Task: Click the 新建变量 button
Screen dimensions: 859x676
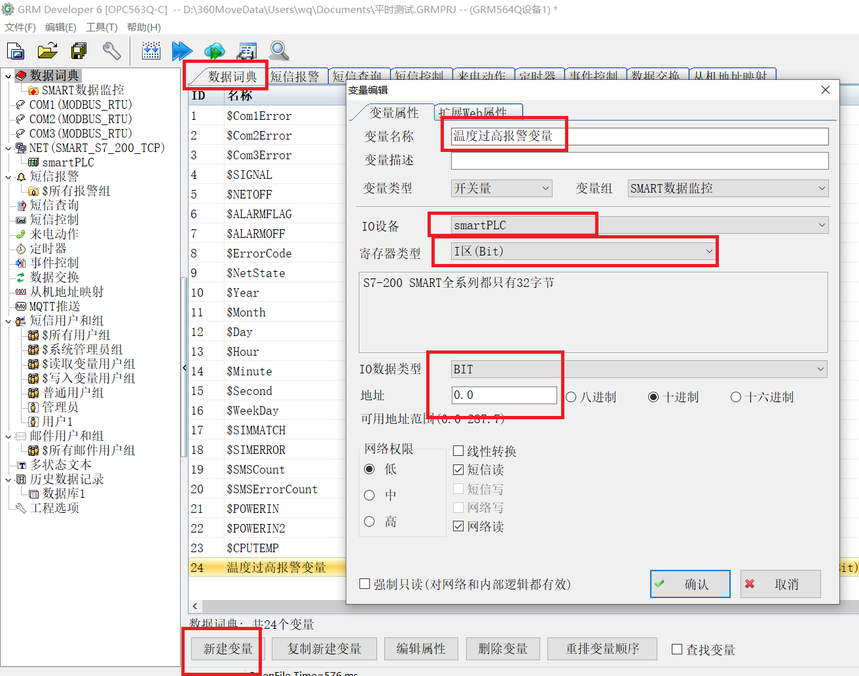Action: (x=228, y=648)
